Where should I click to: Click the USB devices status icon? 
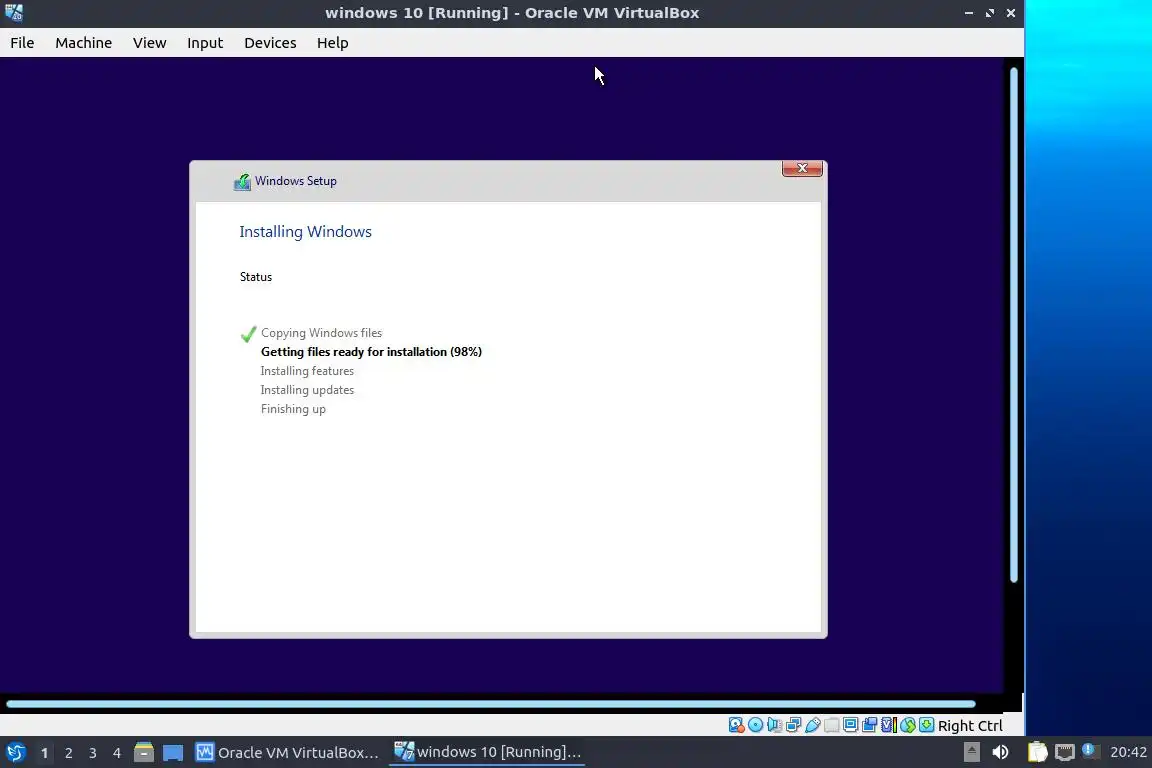point(813,725)
